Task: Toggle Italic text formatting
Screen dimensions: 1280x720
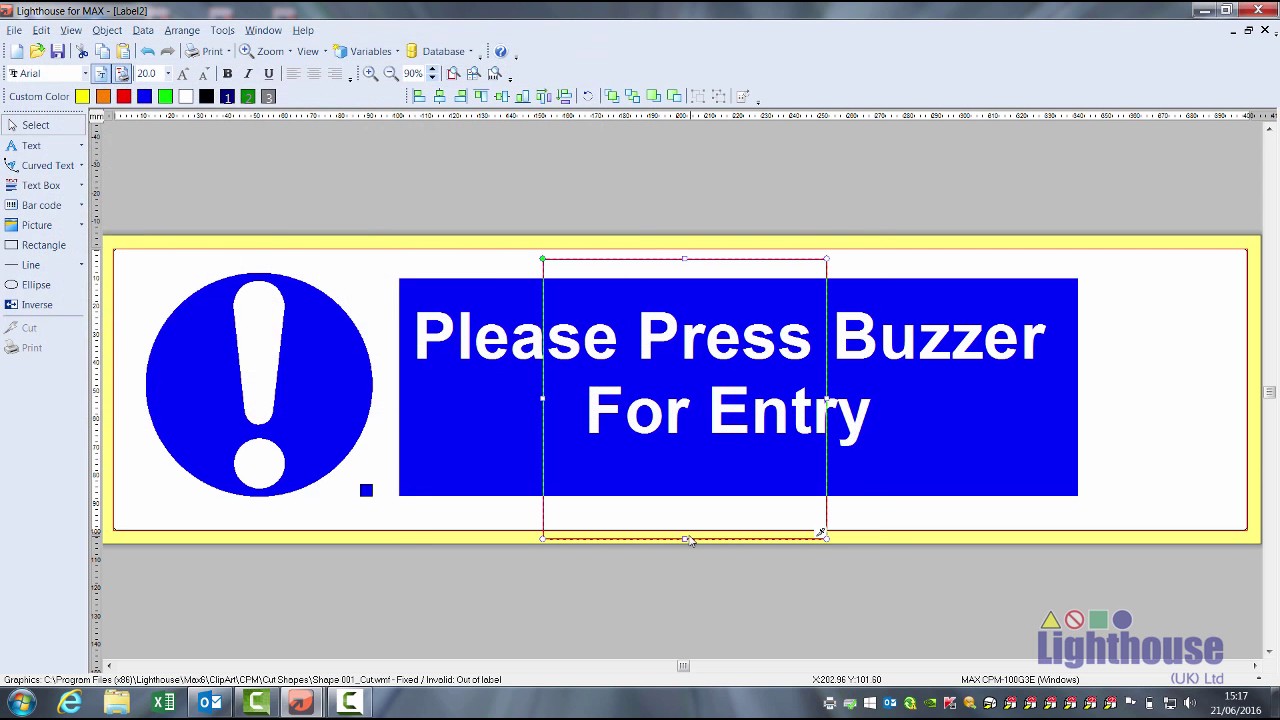Action: (248, 74)
